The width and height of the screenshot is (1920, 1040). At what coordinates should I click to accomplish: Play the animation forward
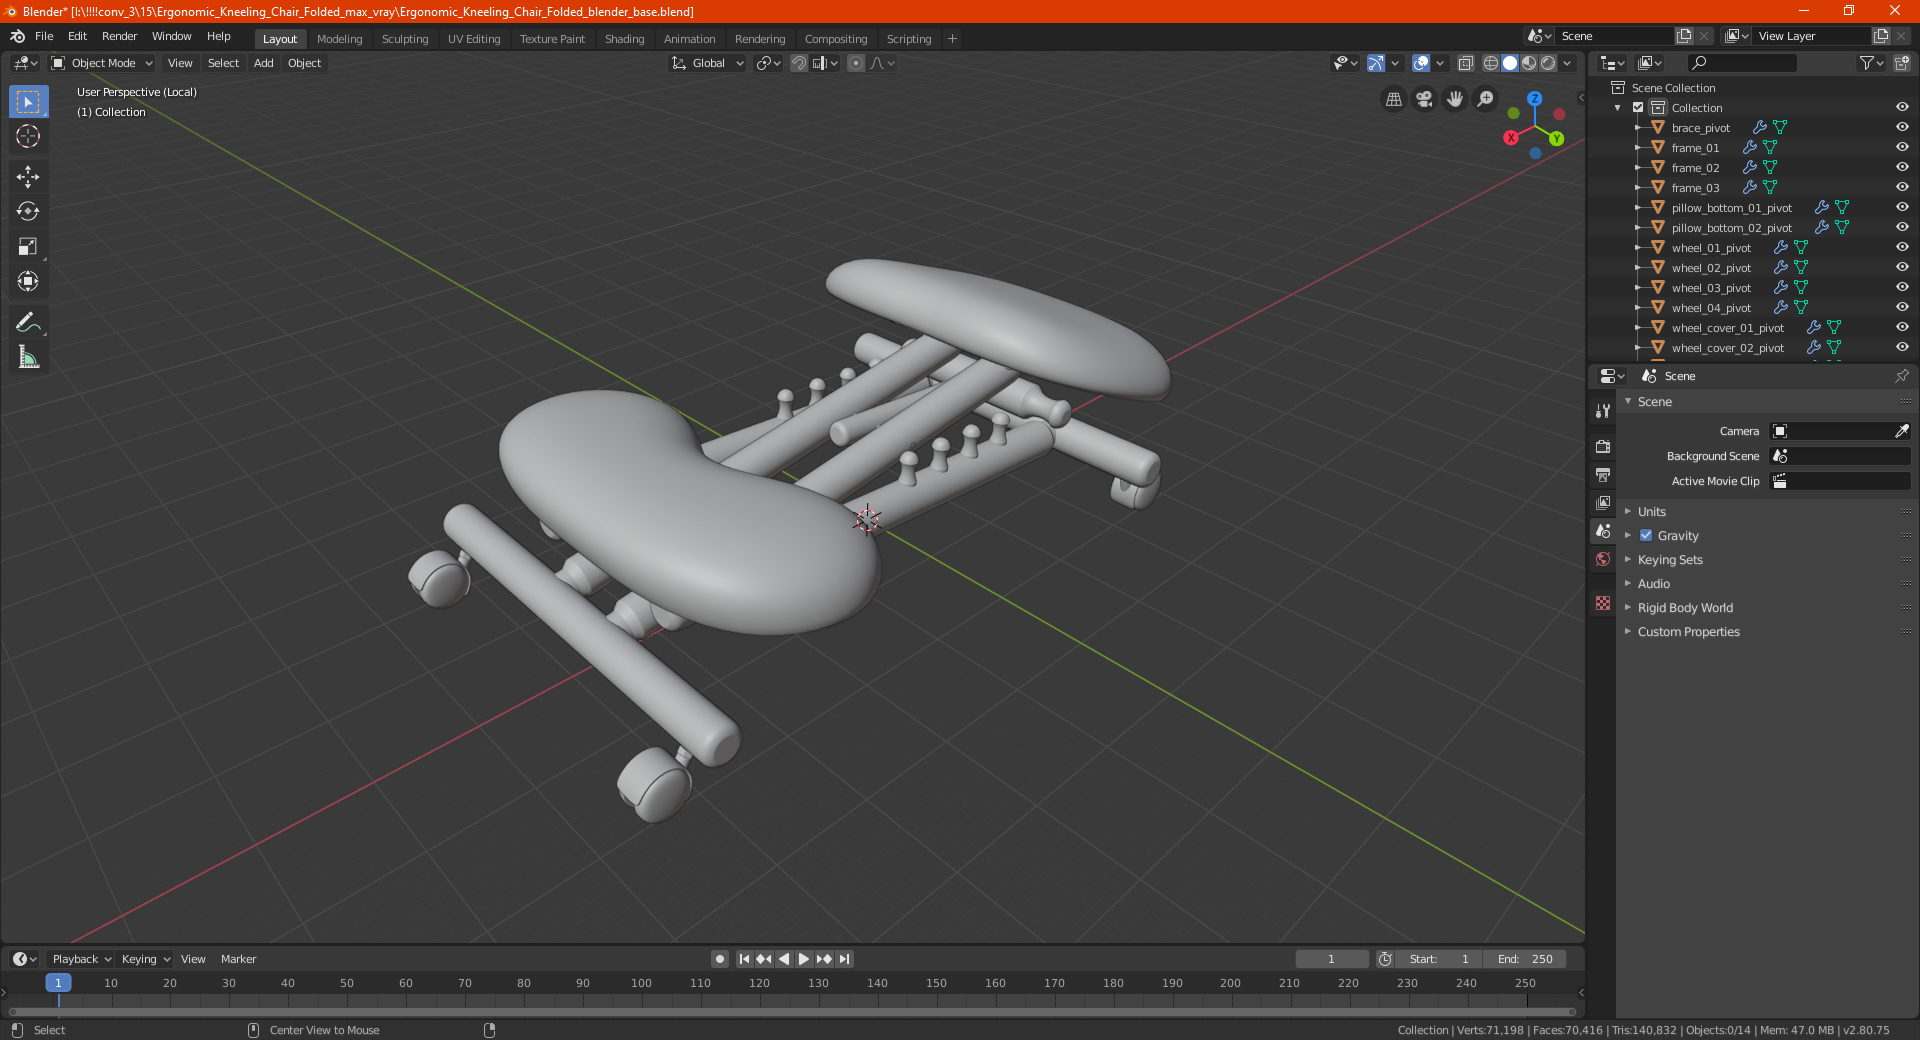[804, 959]
